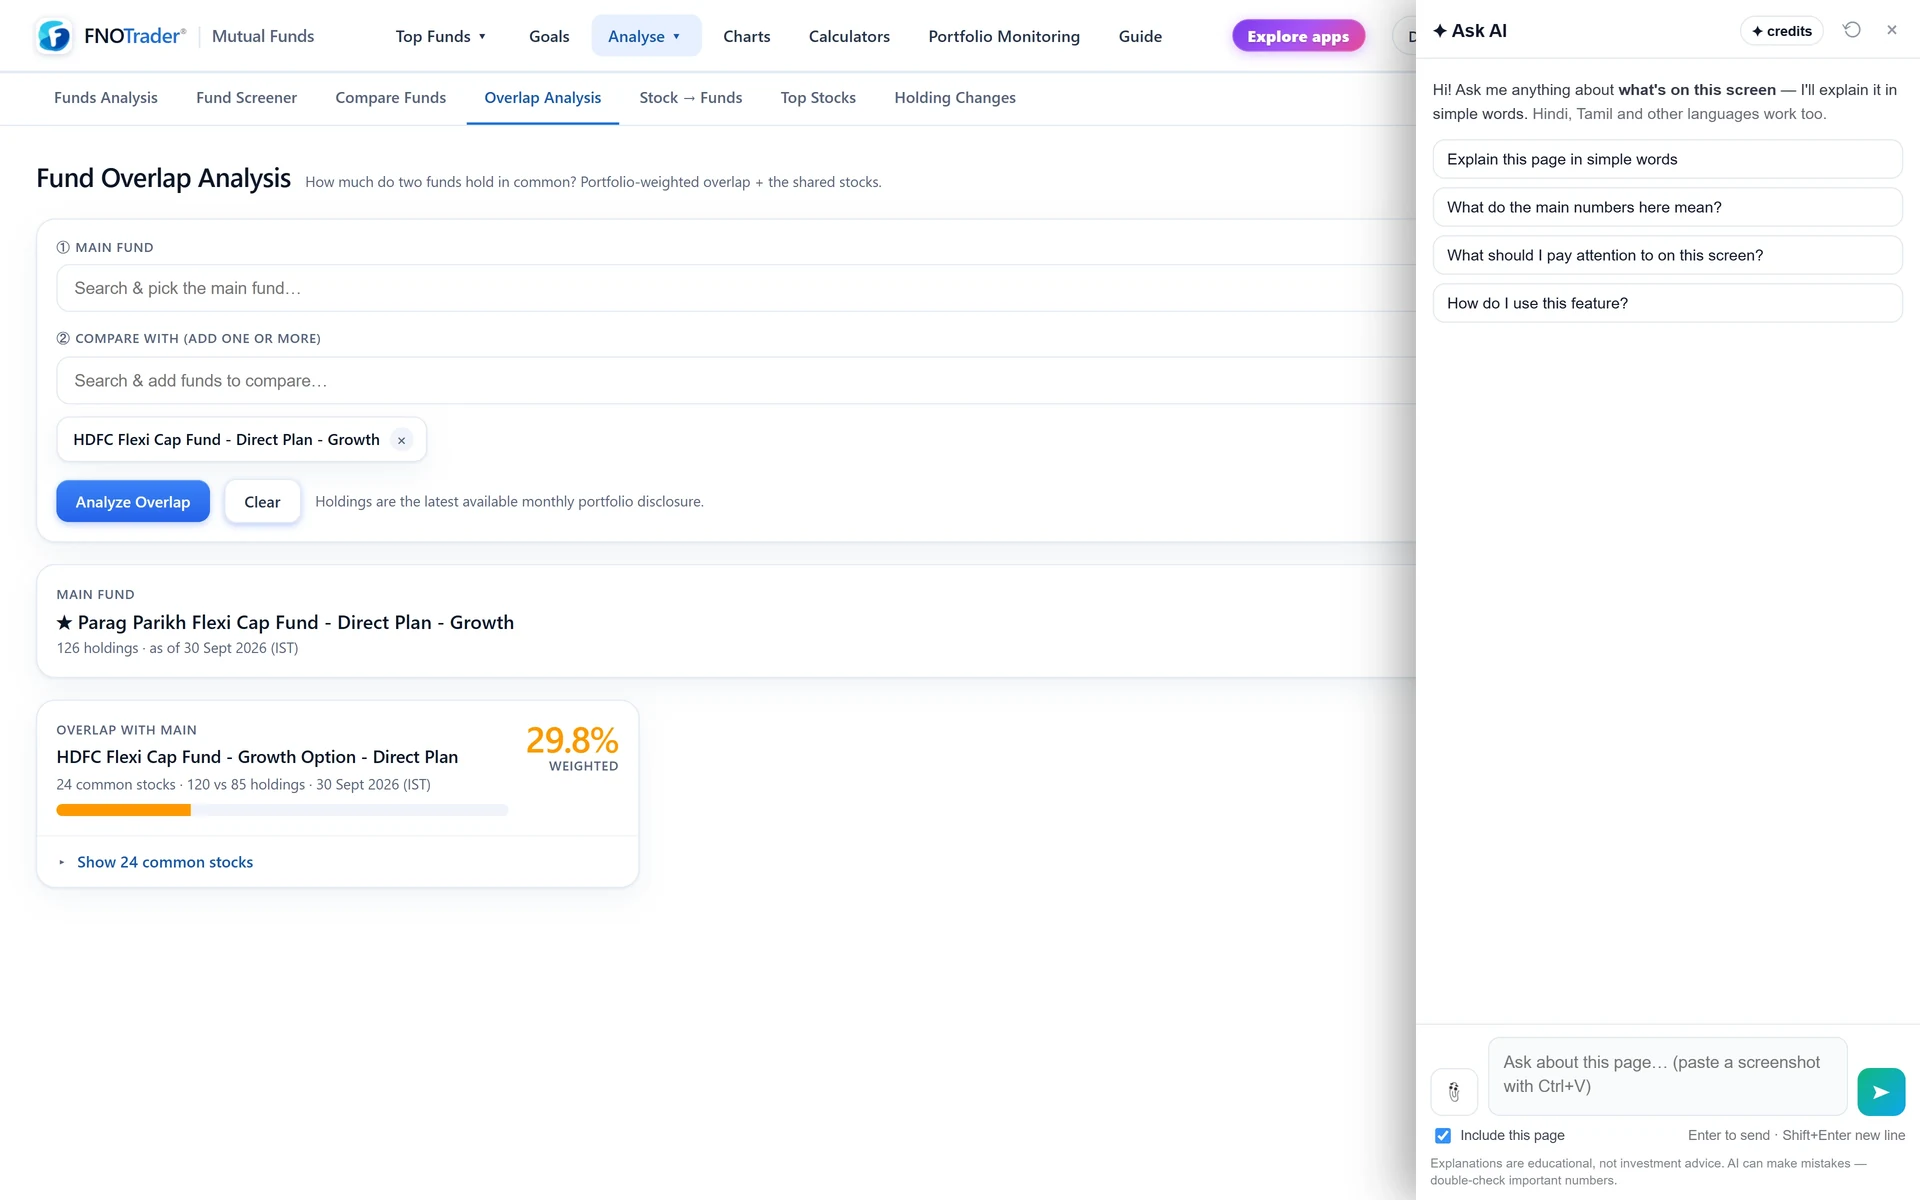Click the Analyze Overlap button

tap(133, 502)
